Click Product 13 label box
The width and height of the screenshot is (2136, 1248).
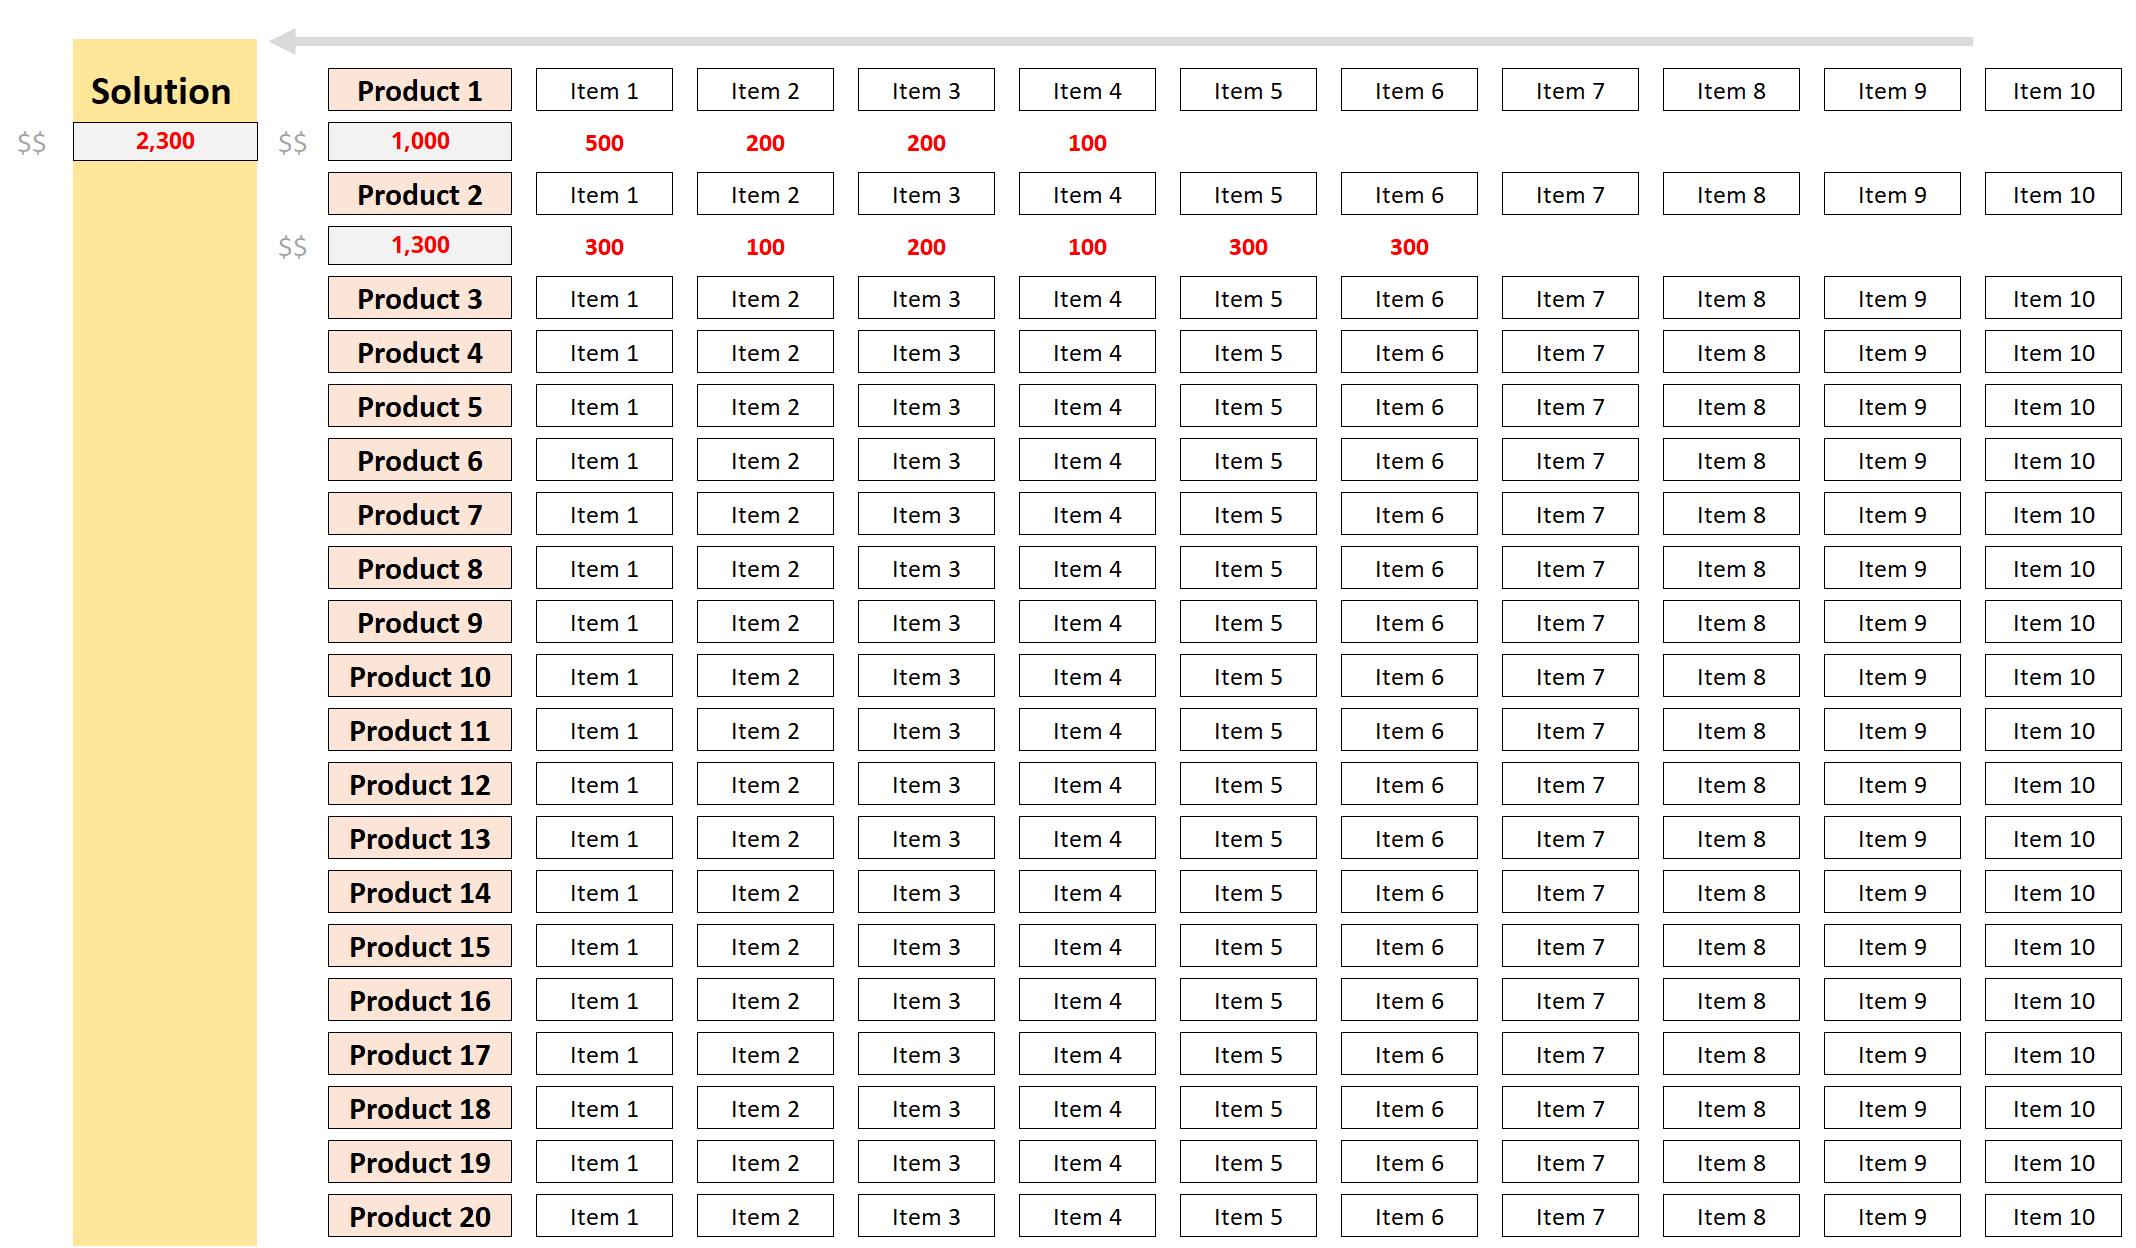[419, 839]
